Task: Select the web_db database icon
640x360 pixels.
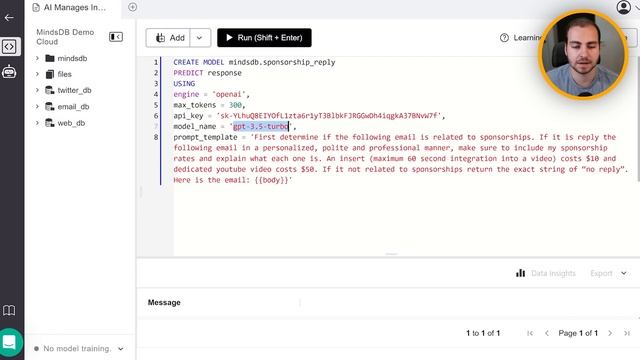Action: (x=50, y=123)
